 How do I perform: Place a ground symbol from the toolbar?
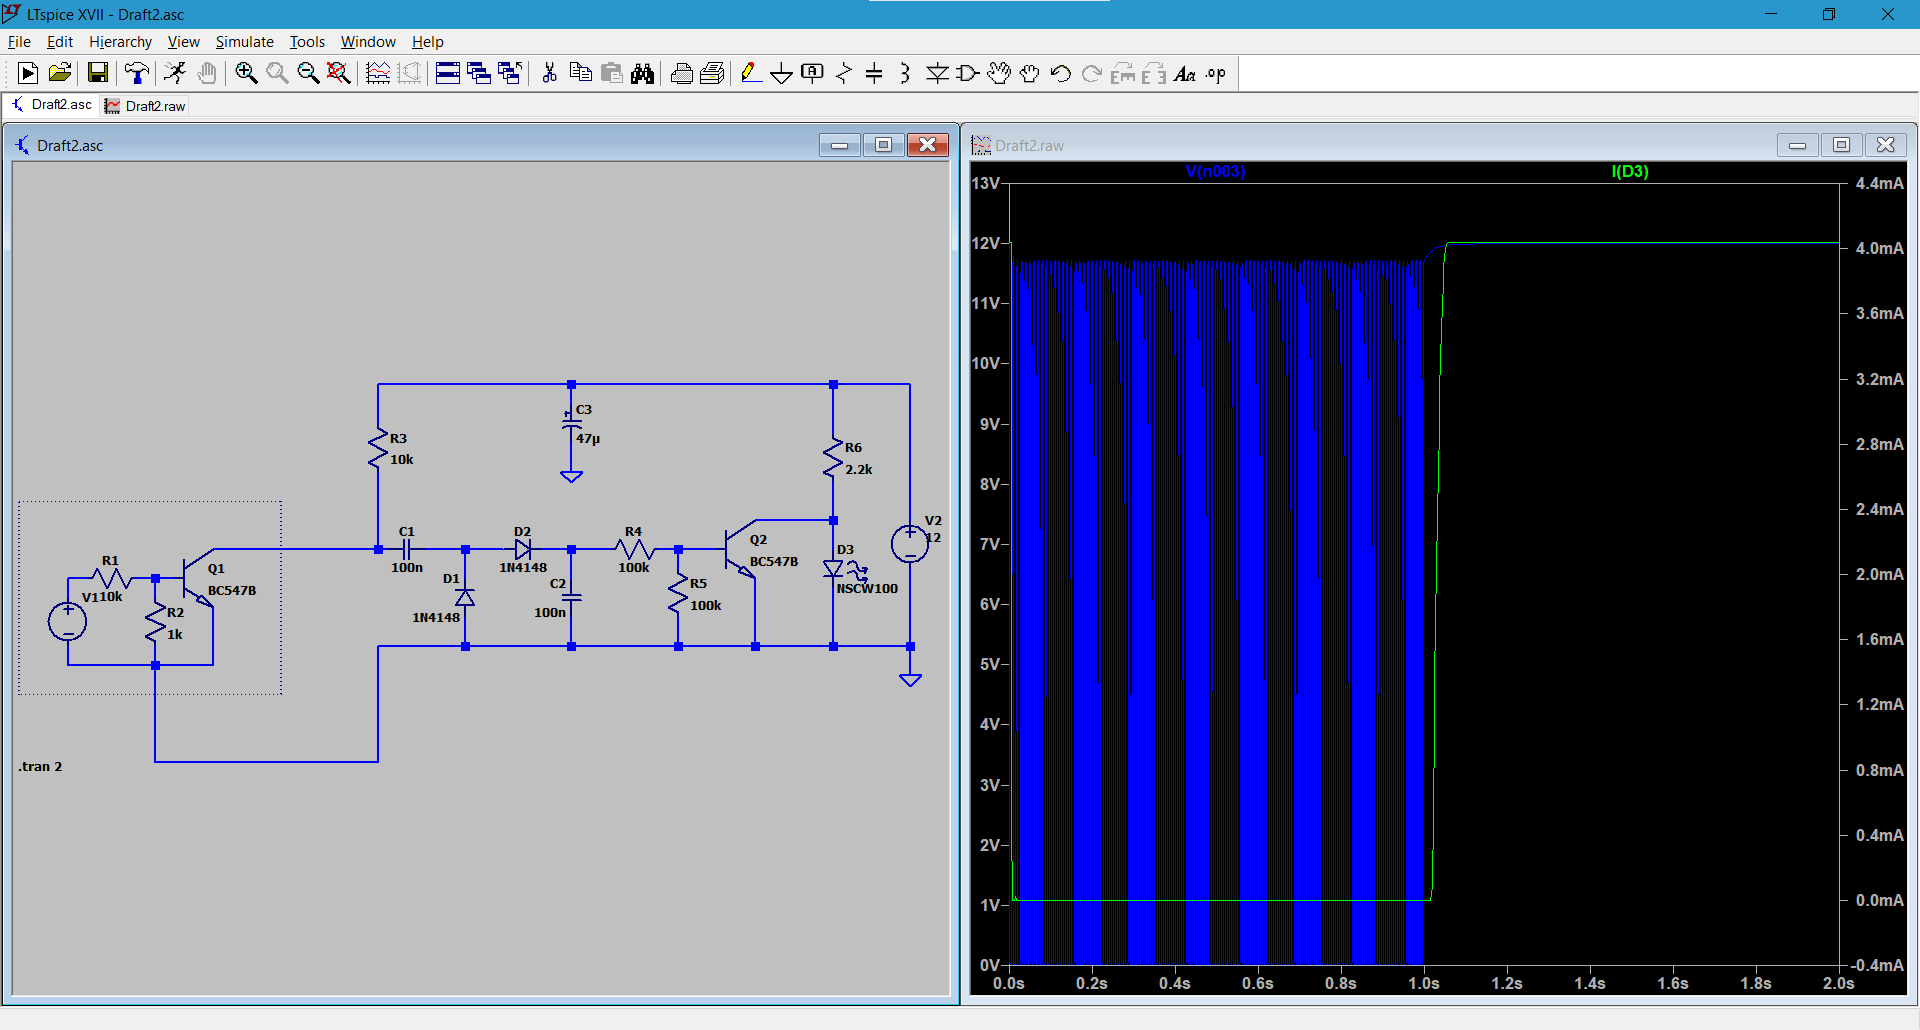781,74
